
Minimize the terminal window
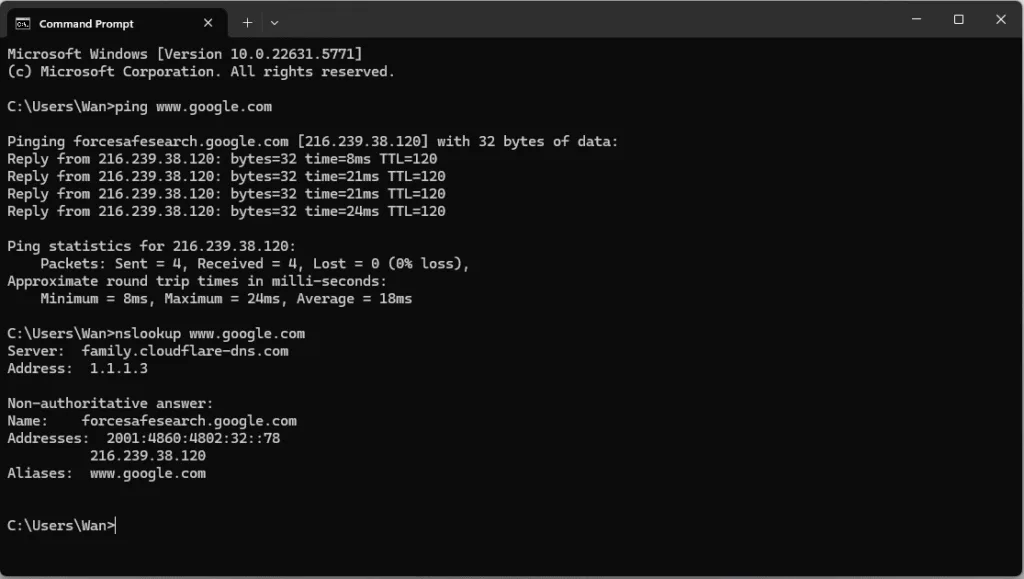click(915, 19)
